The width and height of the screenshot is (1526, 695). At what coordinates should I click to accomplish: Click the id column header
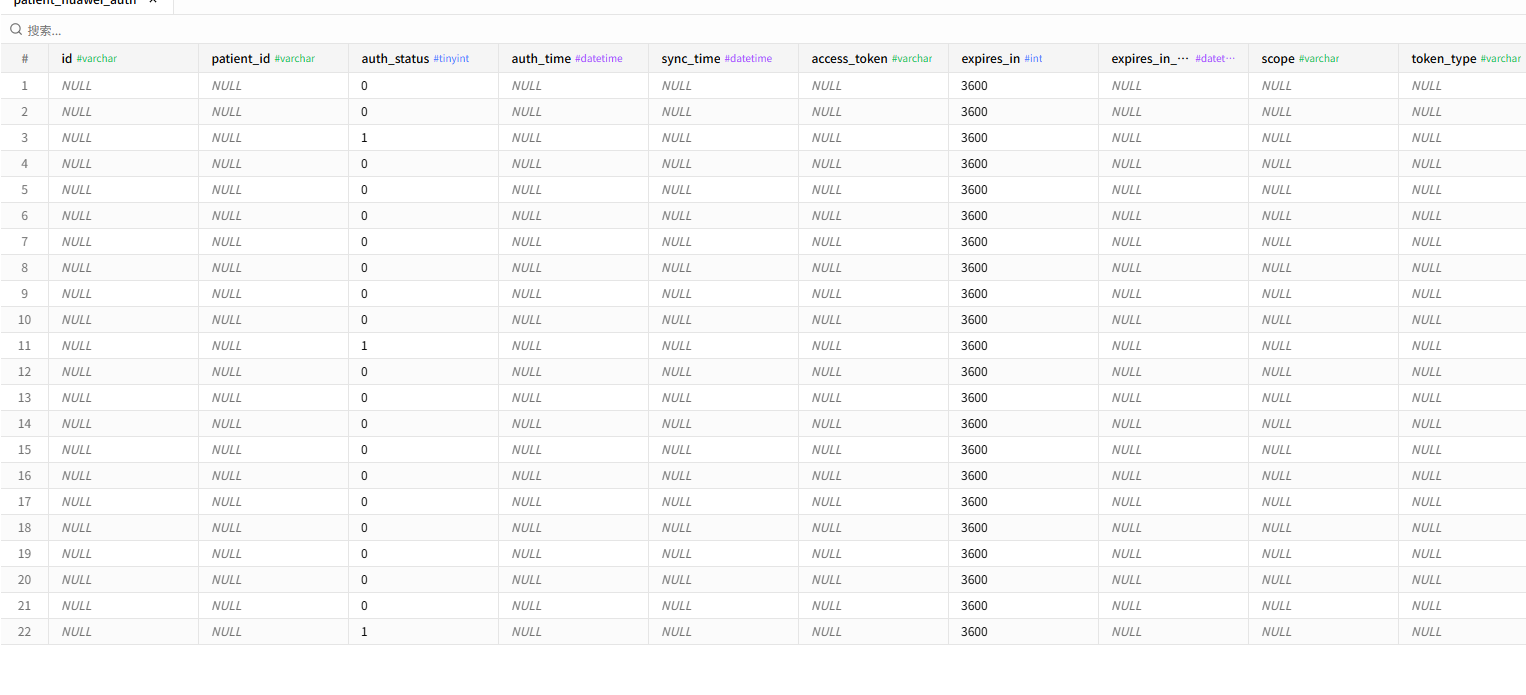pyautogui.click(x=124, y=59)
